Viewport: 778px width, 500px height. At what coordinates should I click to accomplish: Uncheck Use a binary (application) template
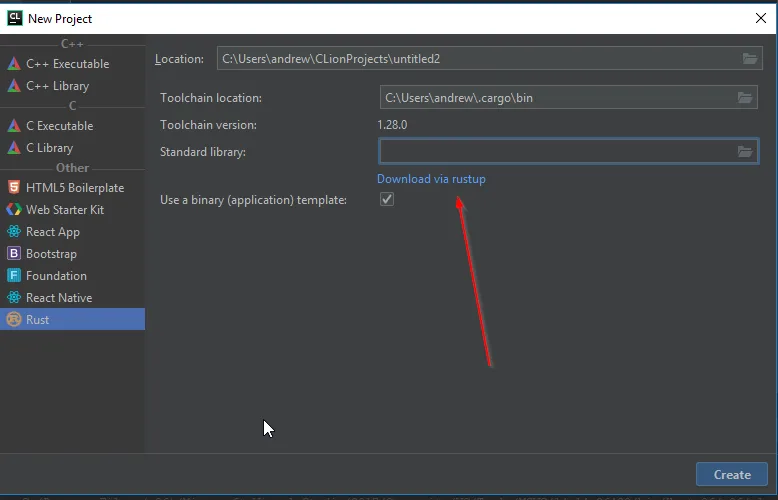click(387, 199)
